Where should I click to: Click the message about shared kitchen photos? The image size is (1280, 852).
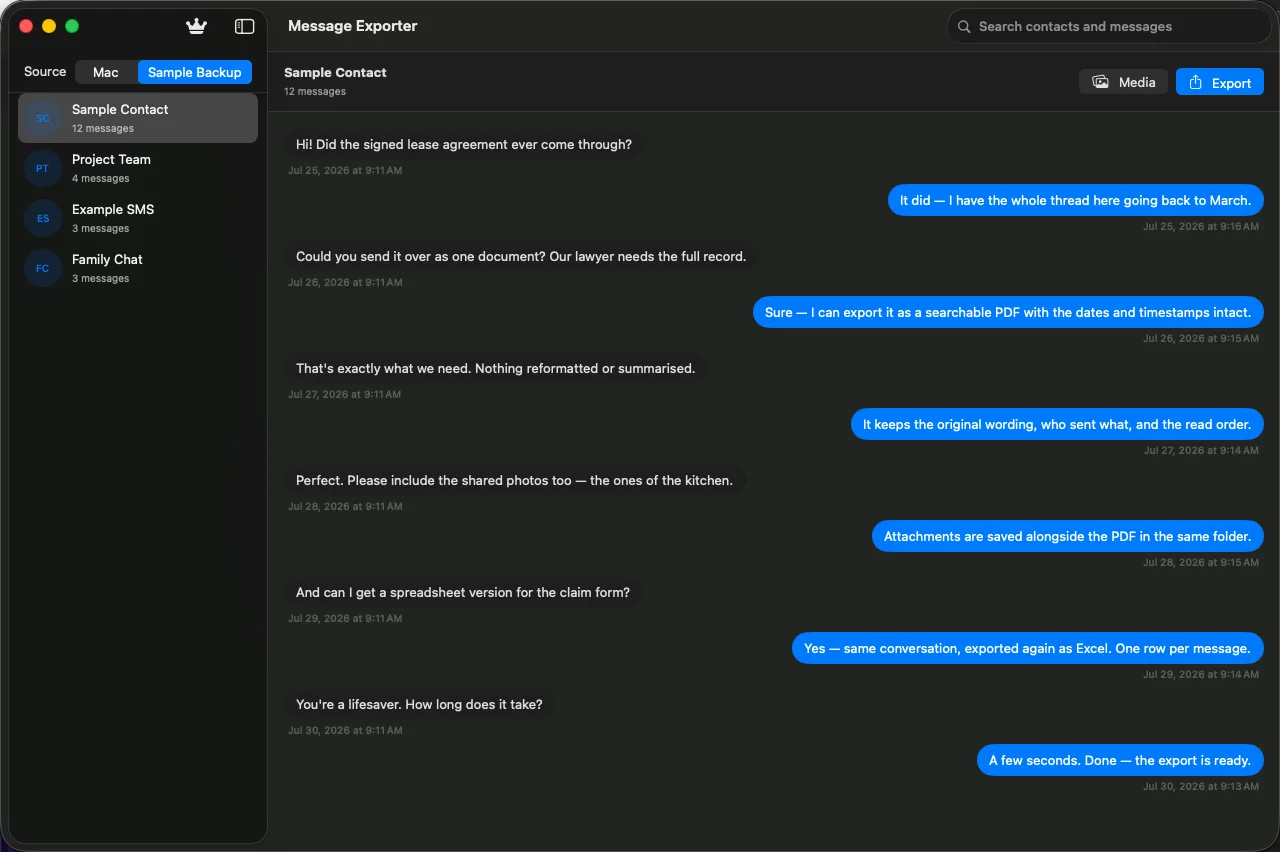pos(514,480)
